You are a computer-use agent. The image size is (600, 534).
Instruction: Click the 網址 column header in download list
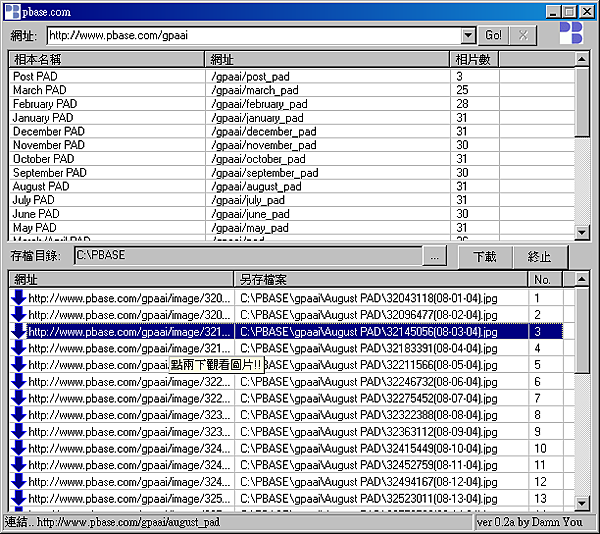121,280
